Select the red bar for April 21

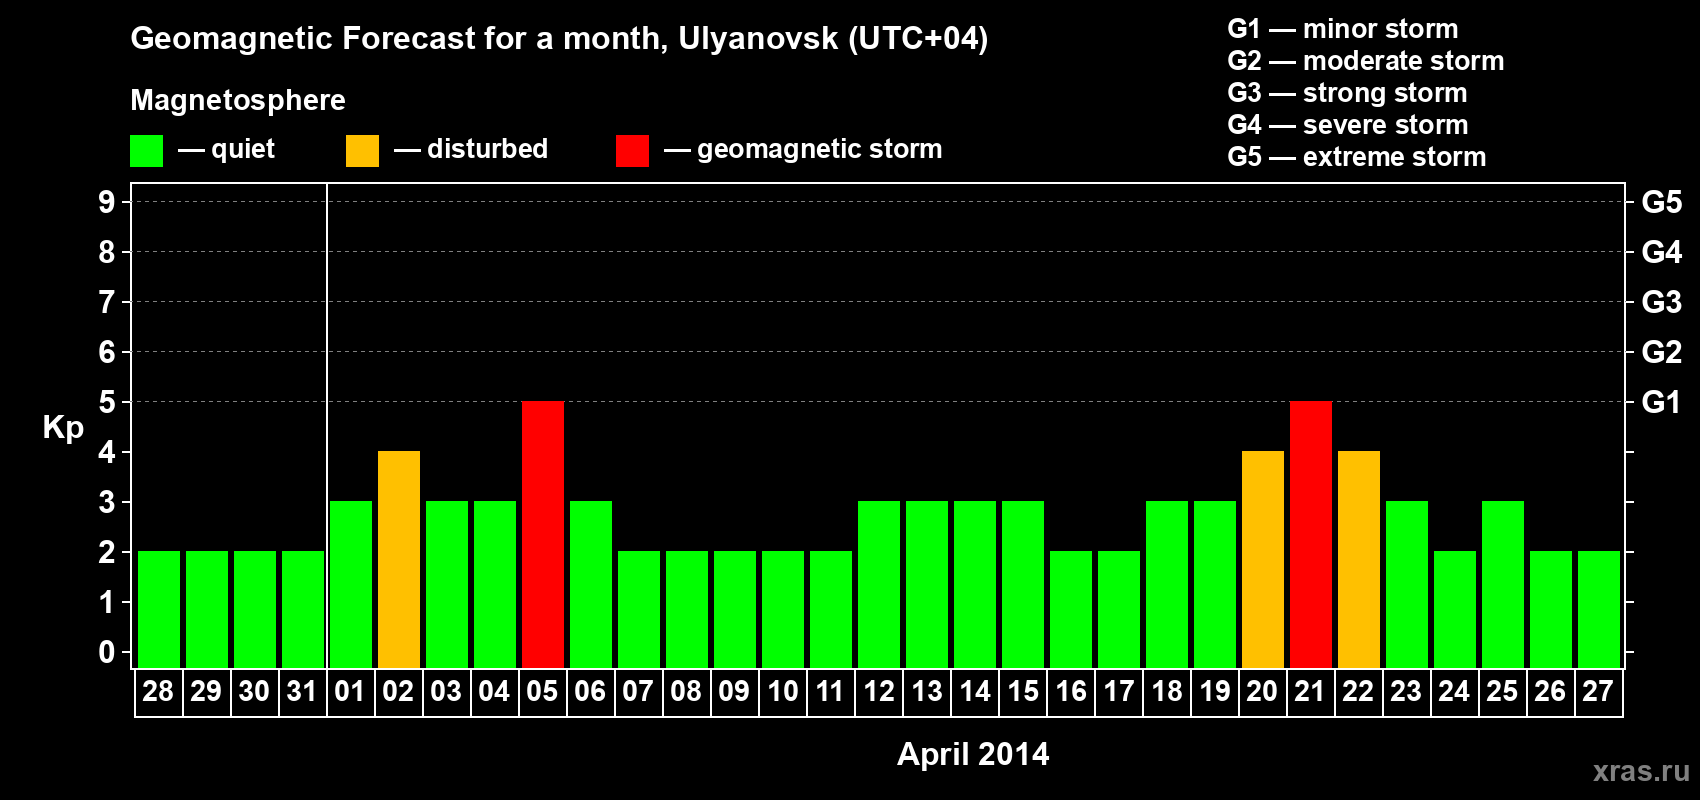pyautogui.click(x=1311, y=534)
